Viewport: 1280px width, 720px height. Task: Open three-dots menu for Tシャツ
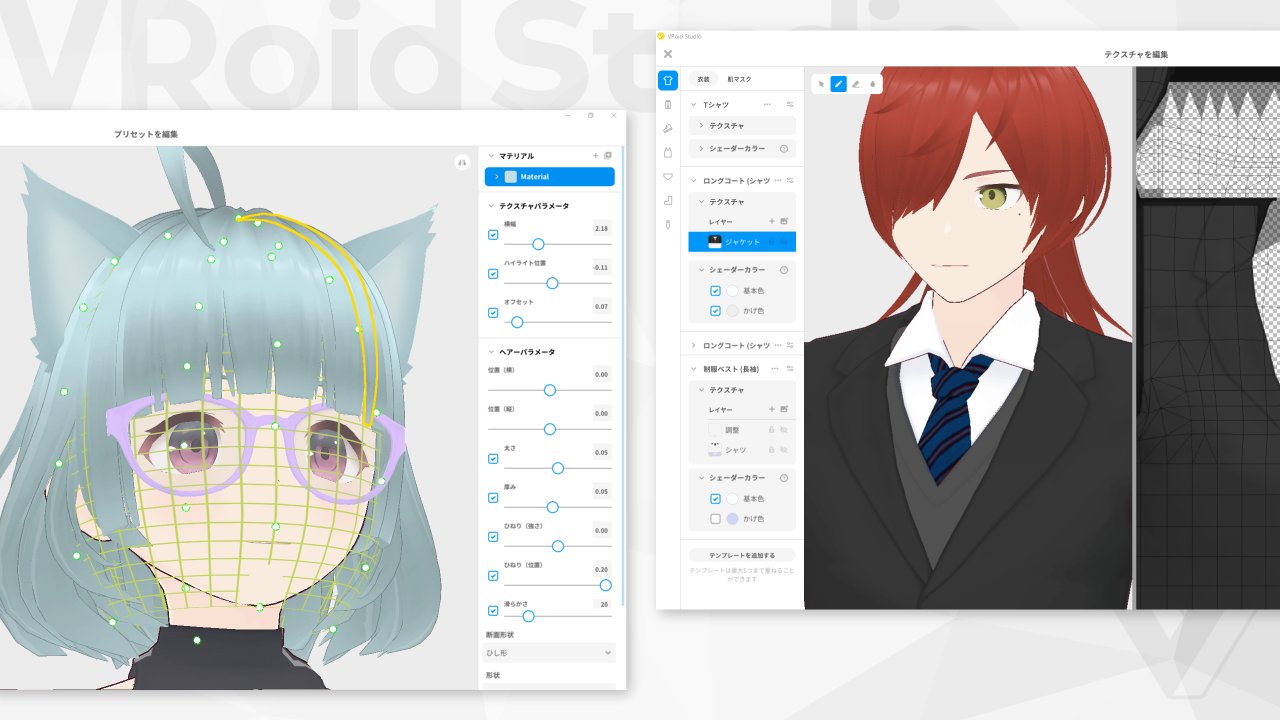tap(768, 104)
